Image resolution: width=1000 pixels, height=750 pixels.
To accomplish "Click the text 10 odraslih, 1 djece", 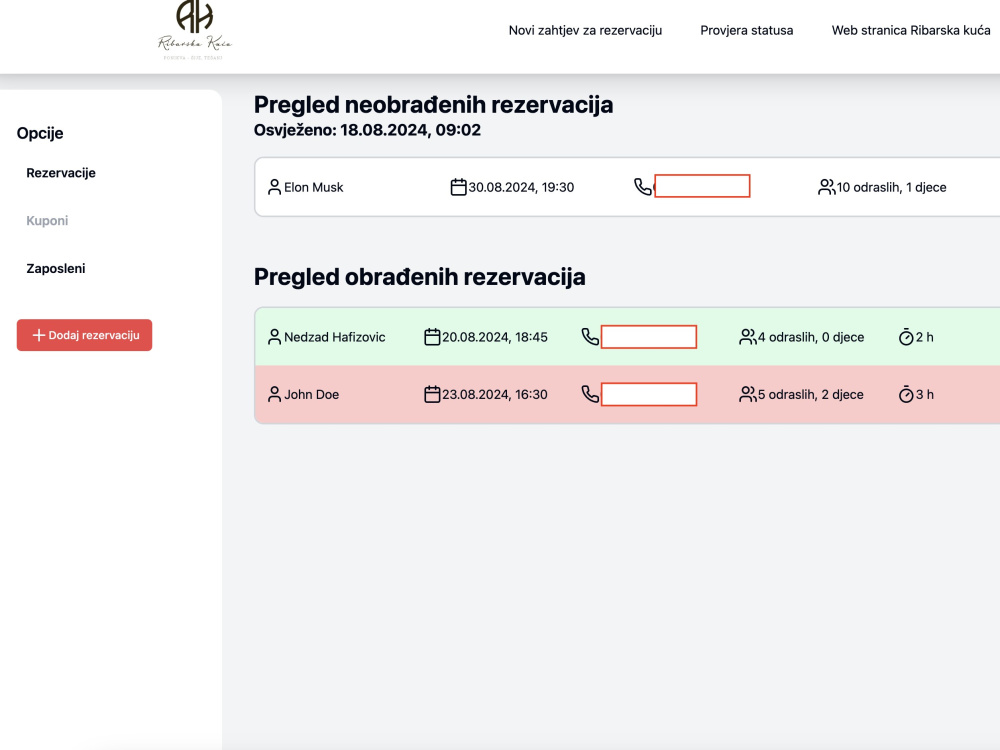I will [x=891, y=187].
